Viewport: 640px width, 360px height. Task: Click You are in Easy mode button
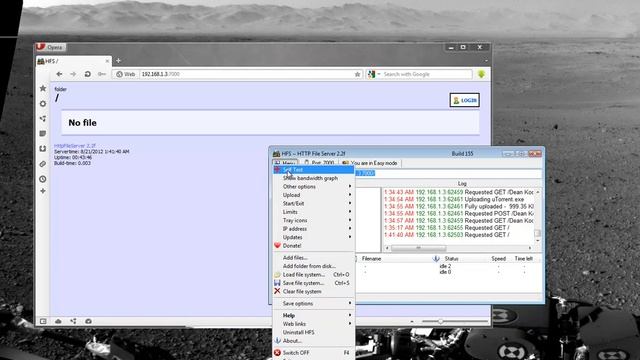370,163
